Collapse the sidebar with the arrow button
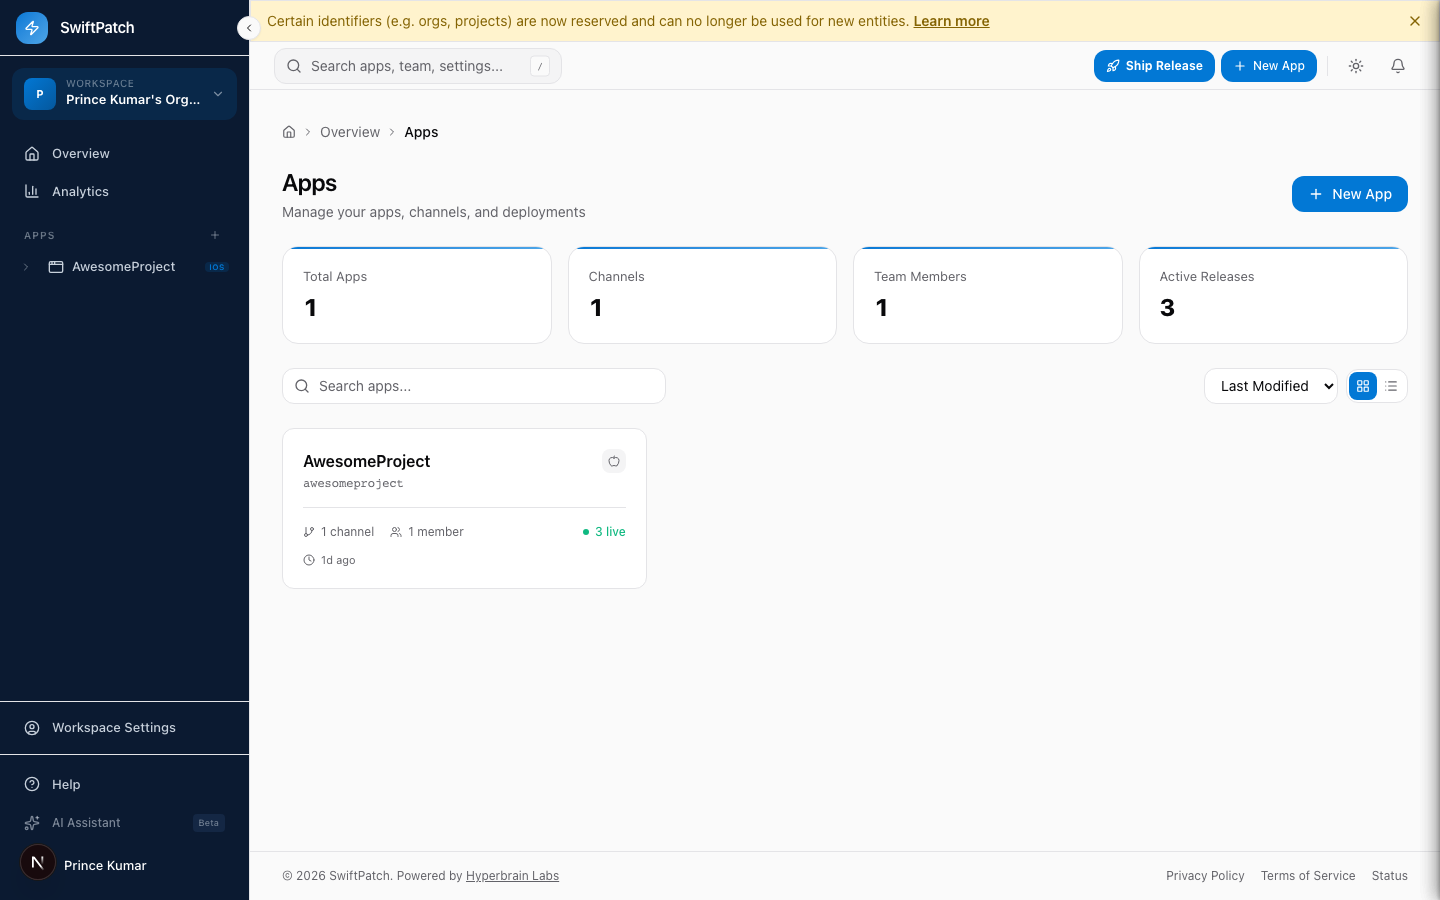Image resolution: width=1440 pixels, height=900 pixels. (248, 28)
